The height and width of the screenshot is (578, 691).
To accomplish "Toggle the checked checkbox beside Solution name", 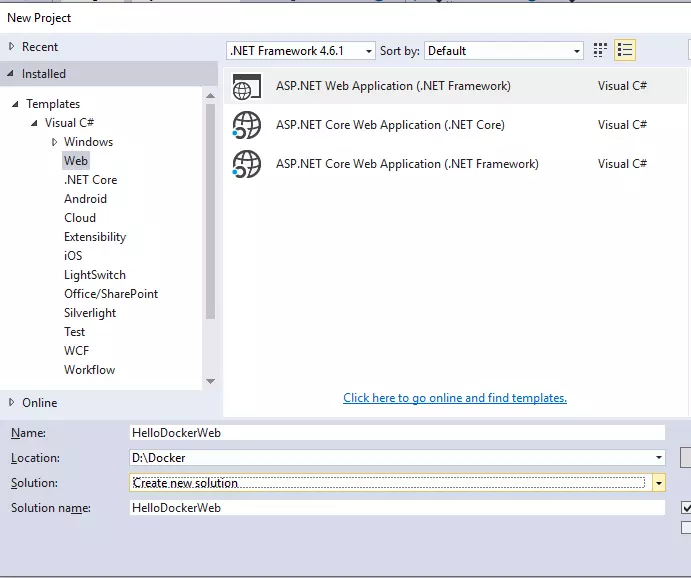I will pos(686,508).
